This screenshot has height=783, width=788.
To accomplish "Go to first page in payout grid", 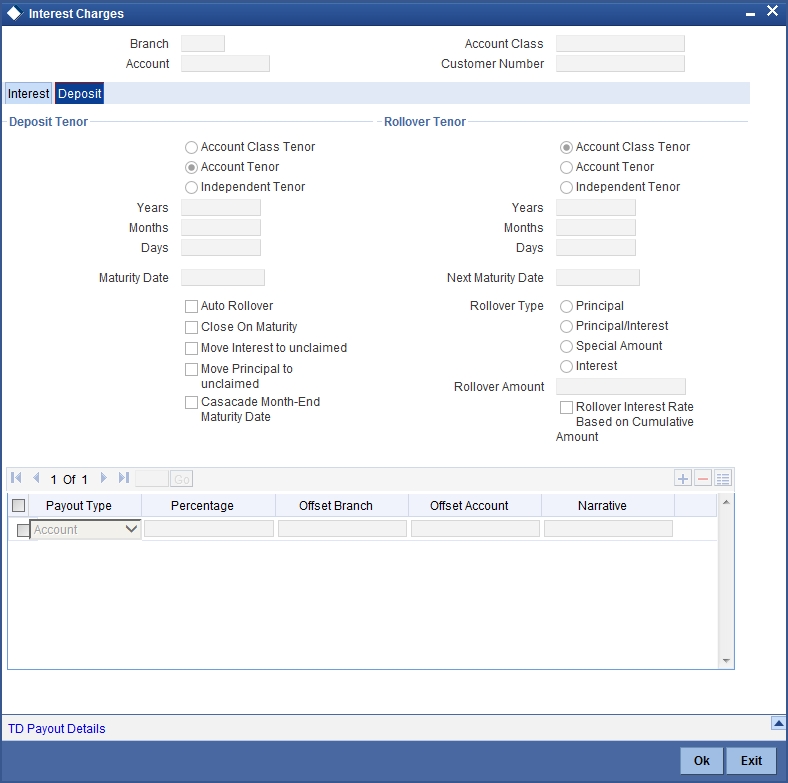I will (x=16, y=478).
